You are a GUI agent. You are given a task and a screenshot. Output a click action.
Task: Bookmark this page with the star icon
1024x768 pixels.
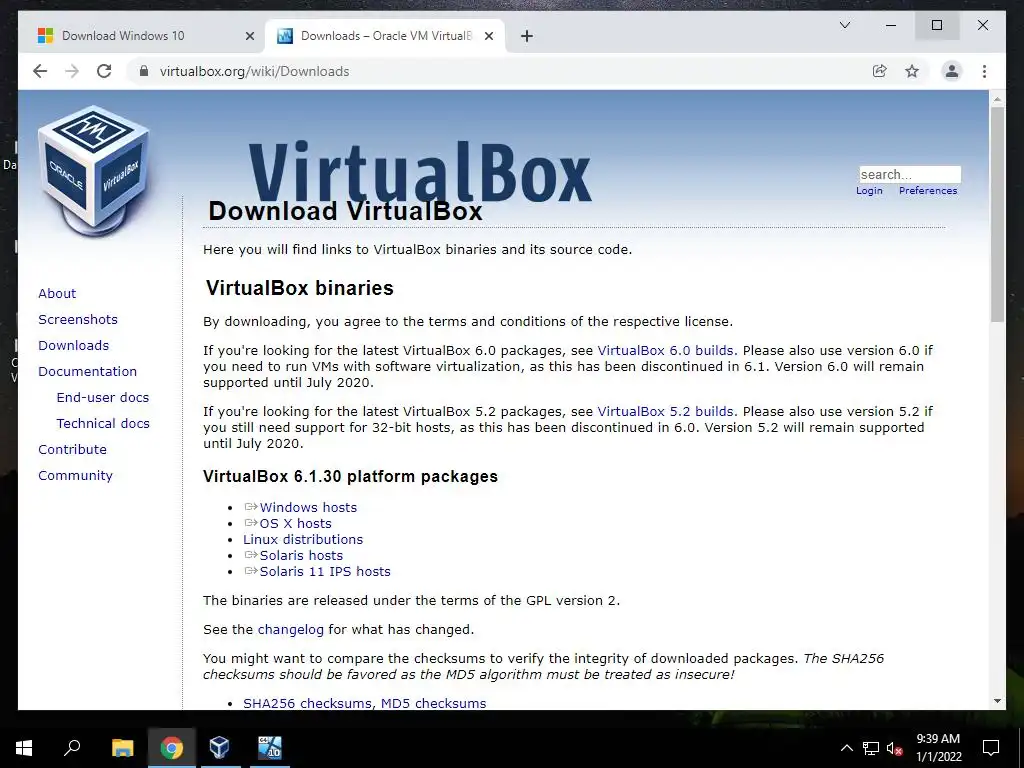click(912, 71)
